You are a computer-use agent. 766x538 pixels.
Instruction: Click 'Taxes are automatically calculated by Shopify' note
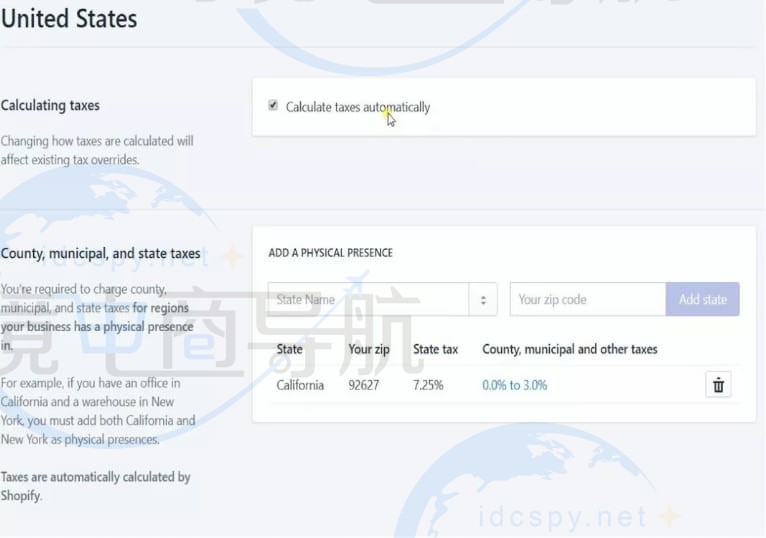click(95, 486)
